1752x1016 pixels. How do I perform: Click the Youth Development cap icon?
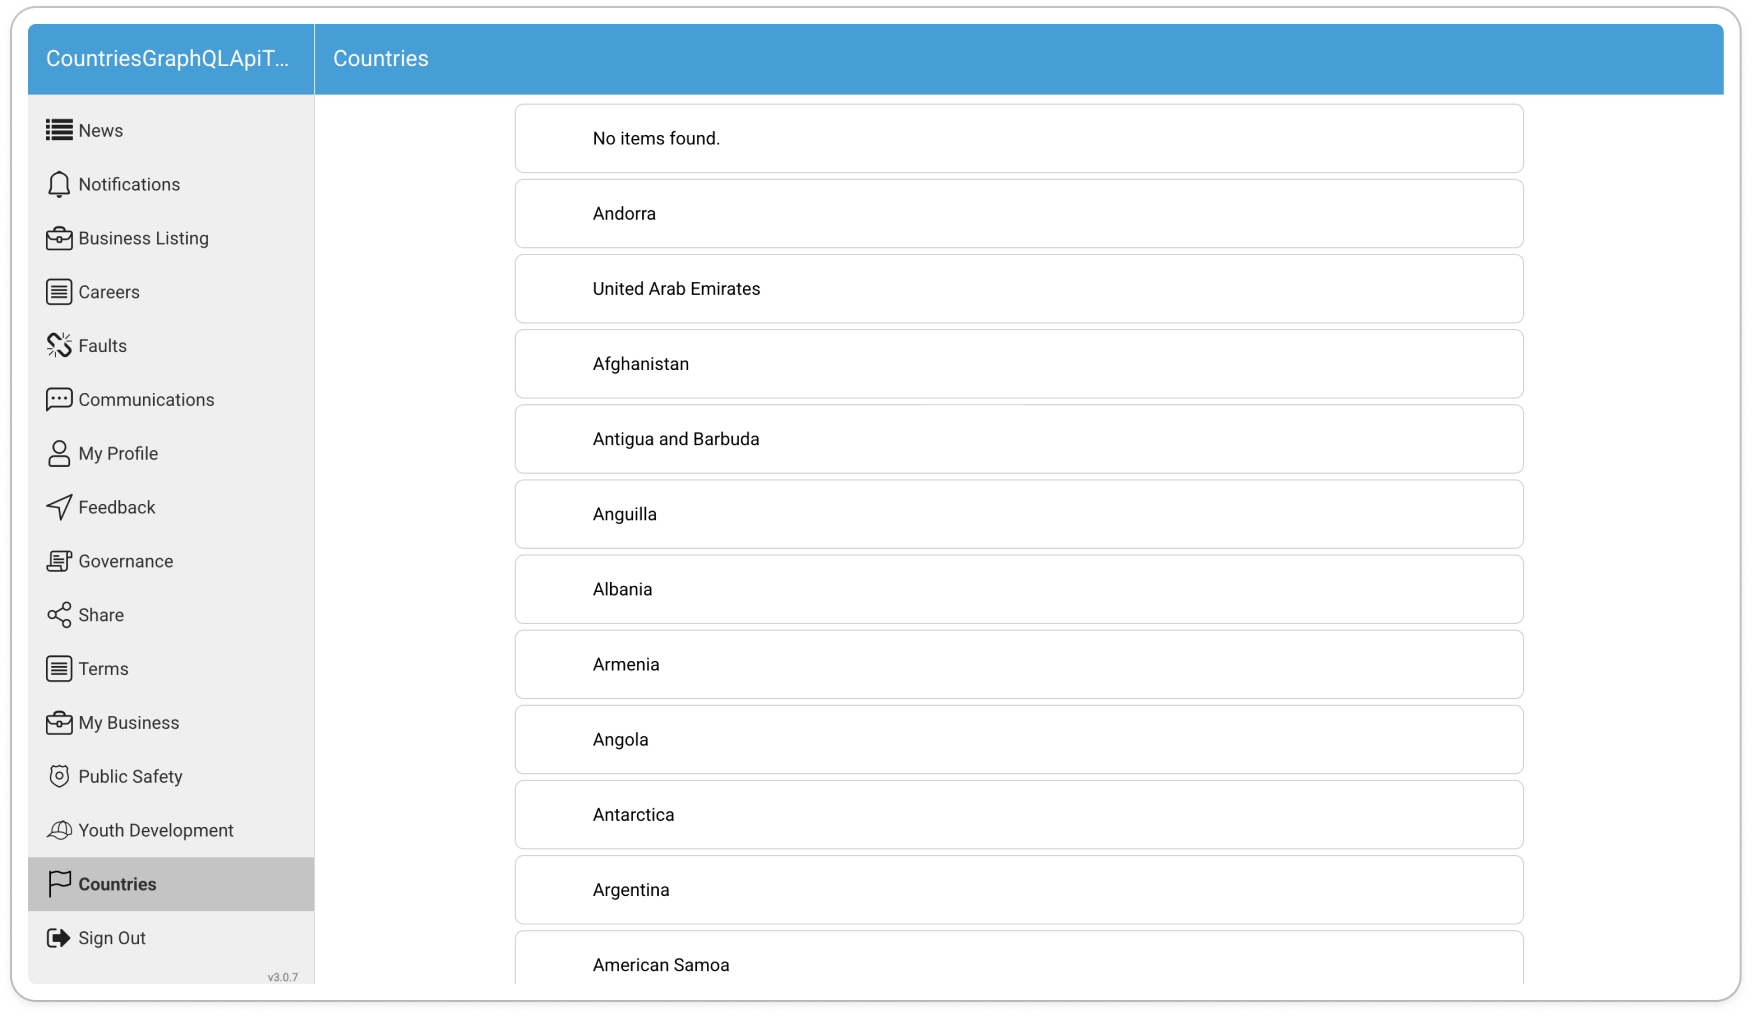(x=59, y=830)
